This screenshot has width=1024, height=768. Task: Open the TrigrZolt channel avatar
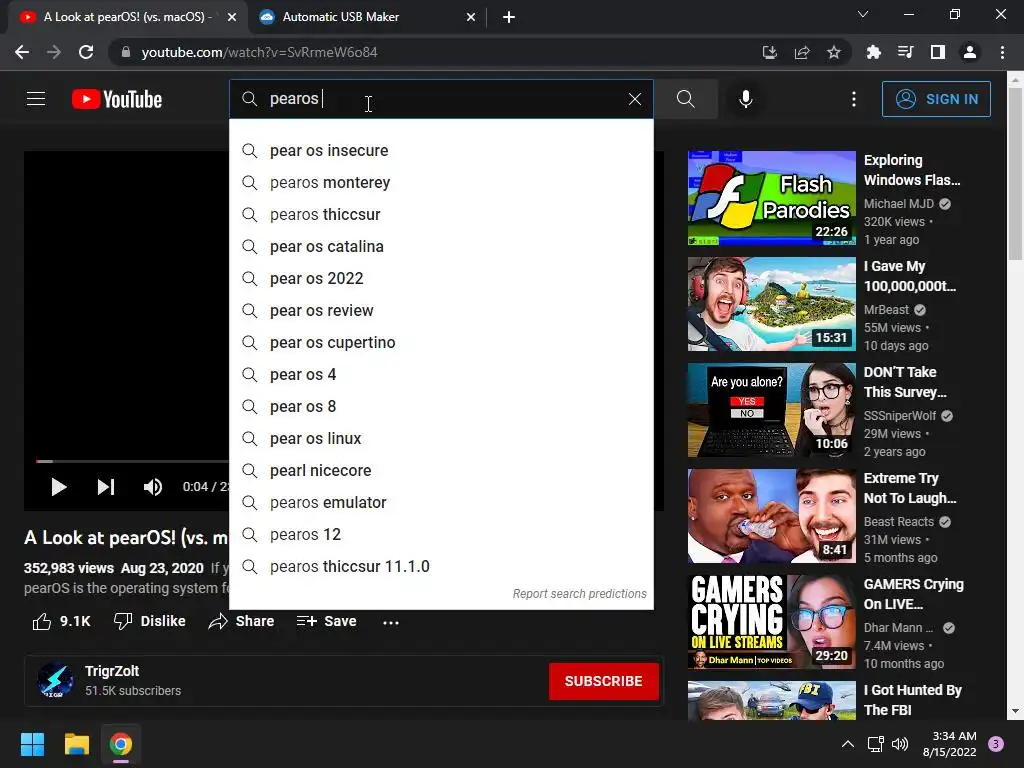pos(56,680)
